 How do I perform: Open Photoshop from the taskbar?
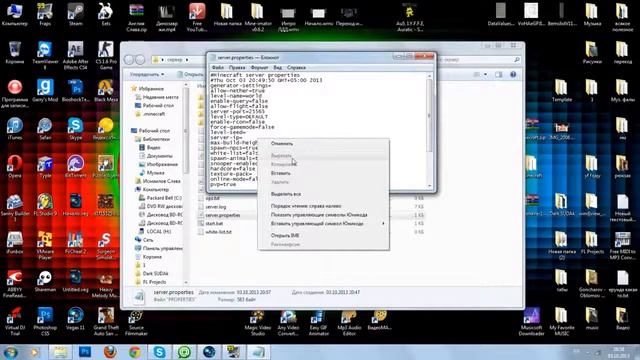85,352
